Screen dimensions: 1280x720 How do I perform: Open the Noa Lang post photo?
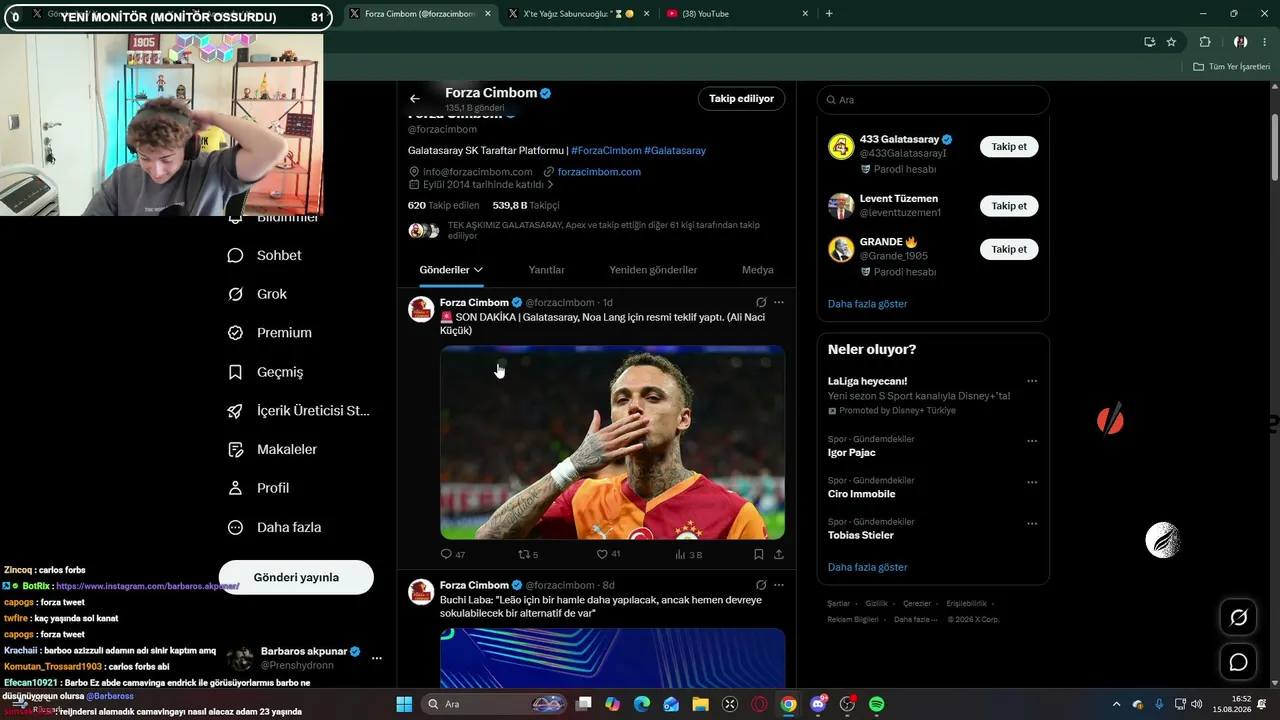pos(612,442)
